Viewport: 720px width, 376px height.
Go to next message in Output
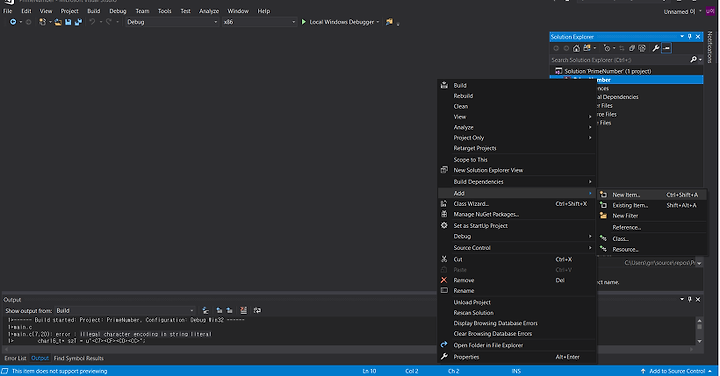tap(230, 311)
